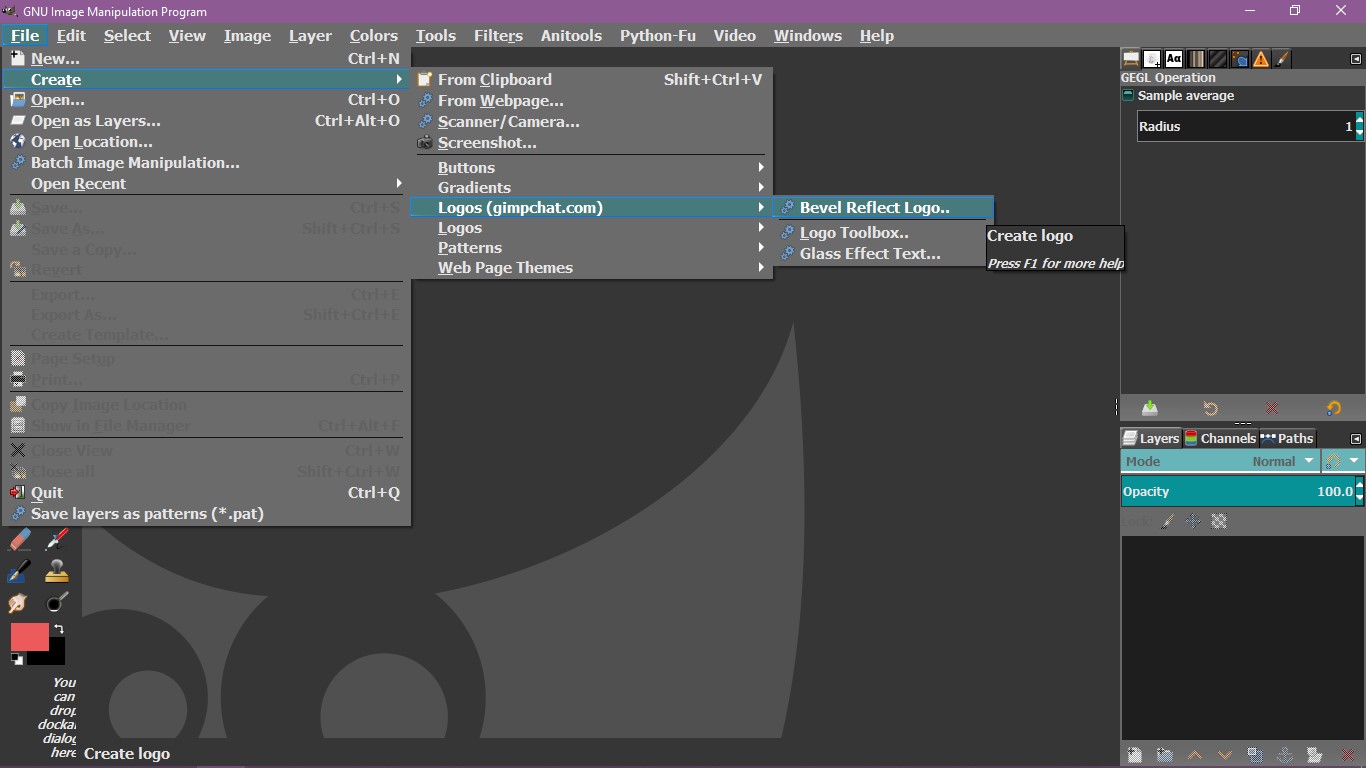Switch to the Paths tab

(1287, 438)
